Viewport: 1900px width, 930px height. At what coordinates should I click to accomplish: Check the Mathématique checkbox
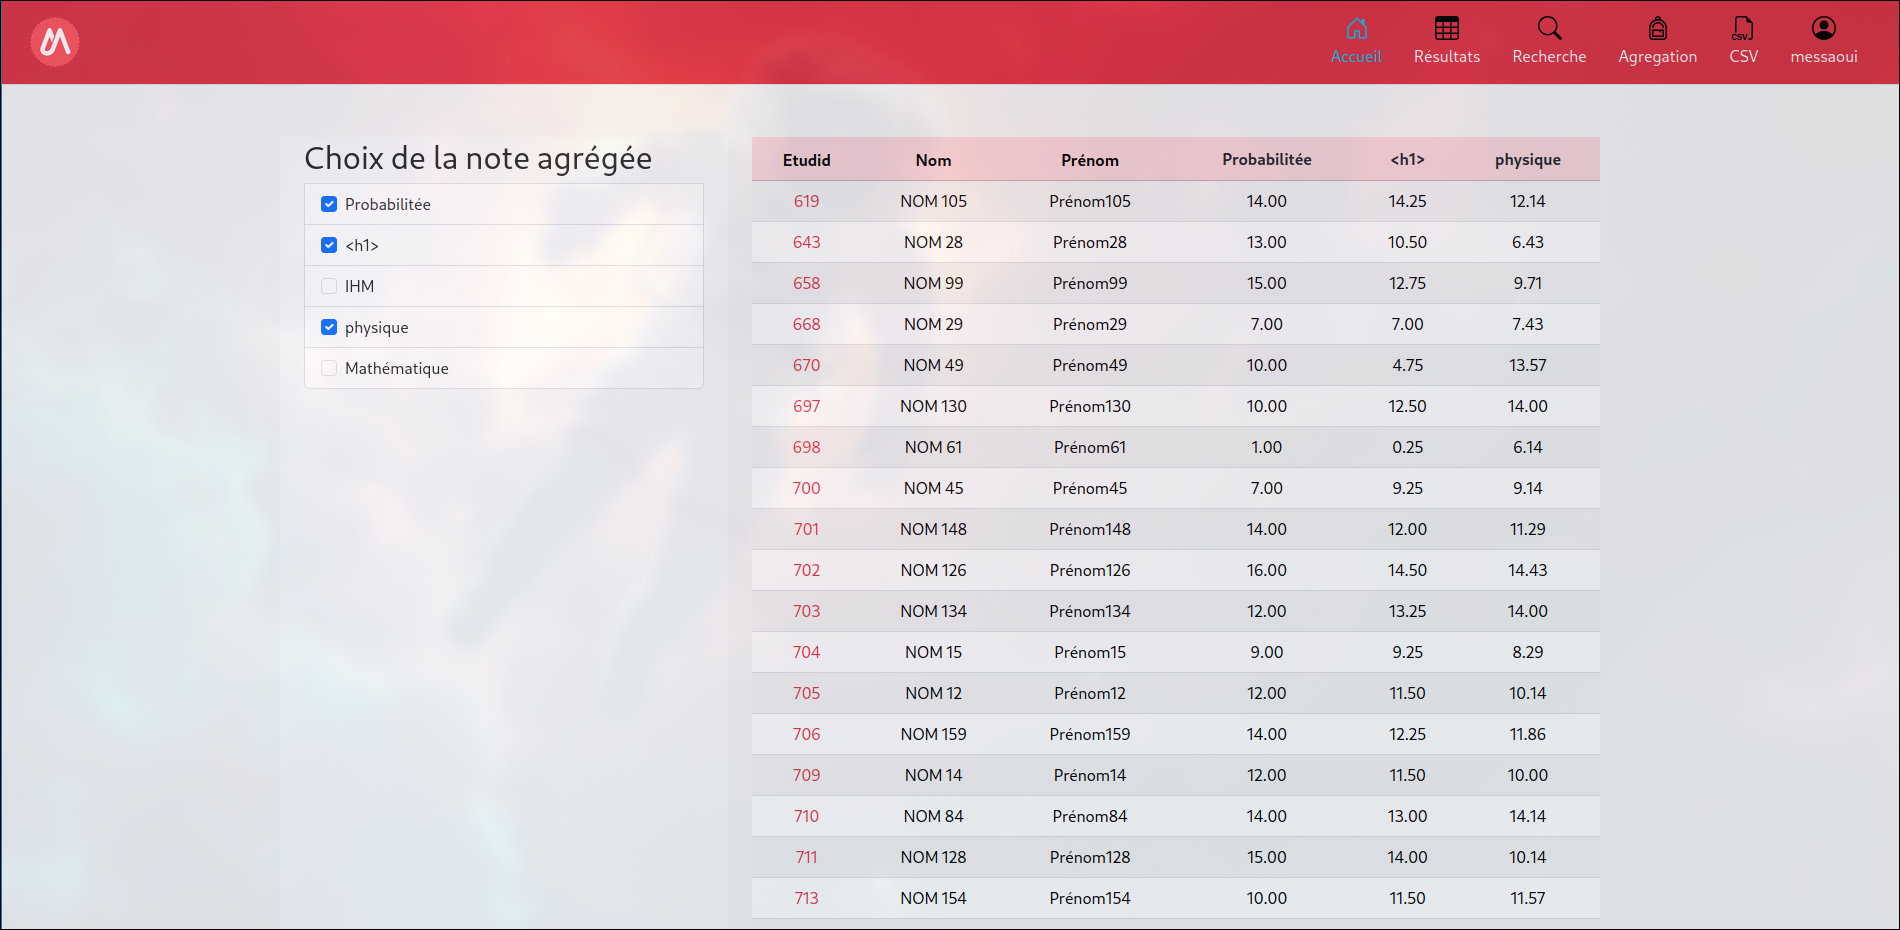click(329, 368)
